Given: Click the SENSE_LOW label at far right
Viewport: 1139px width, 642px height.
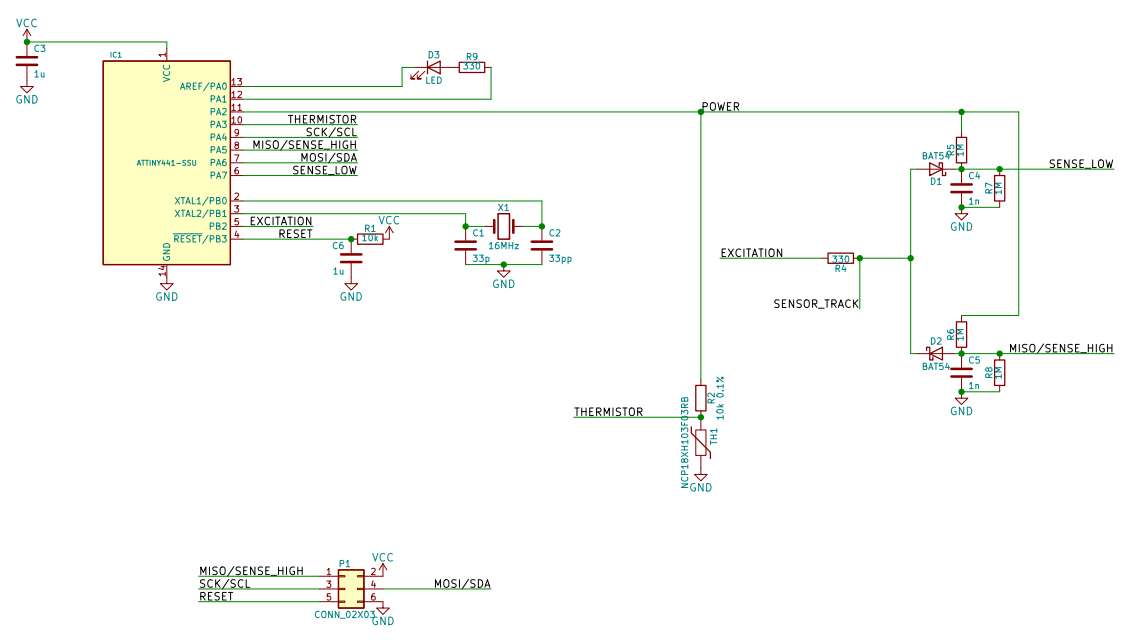Looking at the screenshot, I should [1080, 163].
